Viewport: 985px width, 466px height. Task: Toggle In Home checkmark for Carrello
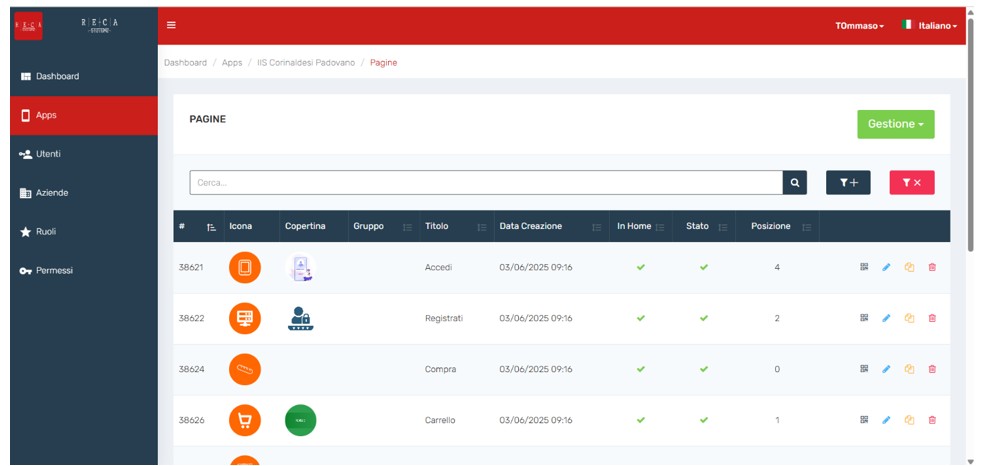[x=641, y=420]
